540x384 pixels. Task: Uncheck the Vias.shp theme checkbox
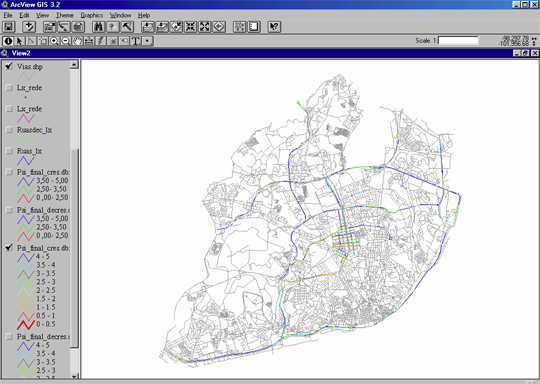coord(9,66)
